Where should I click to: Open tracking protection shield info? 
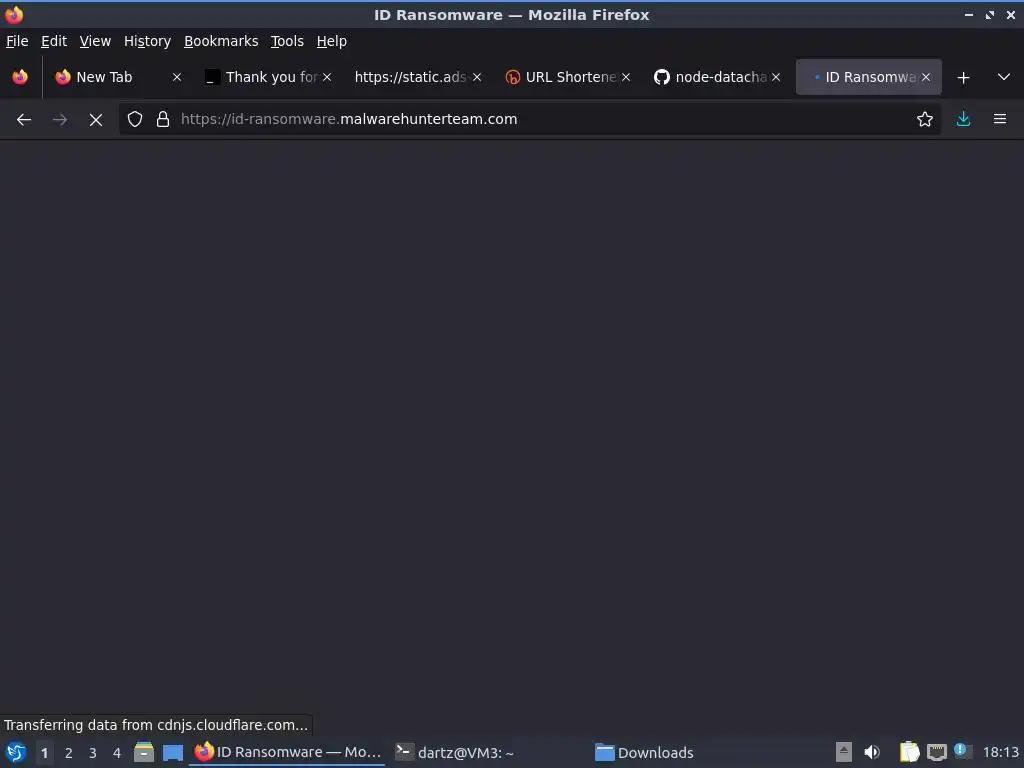click(135, 119)
